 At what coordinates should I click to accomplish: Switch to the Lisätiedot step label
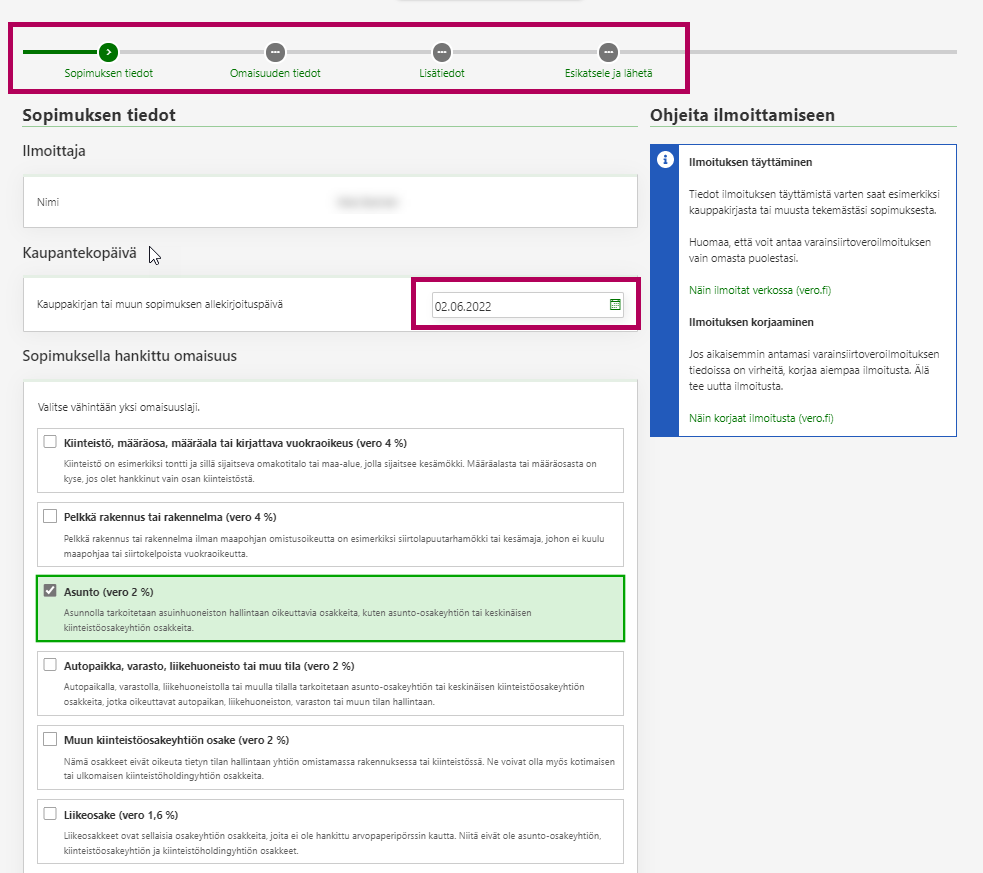(x=441, y=73)
